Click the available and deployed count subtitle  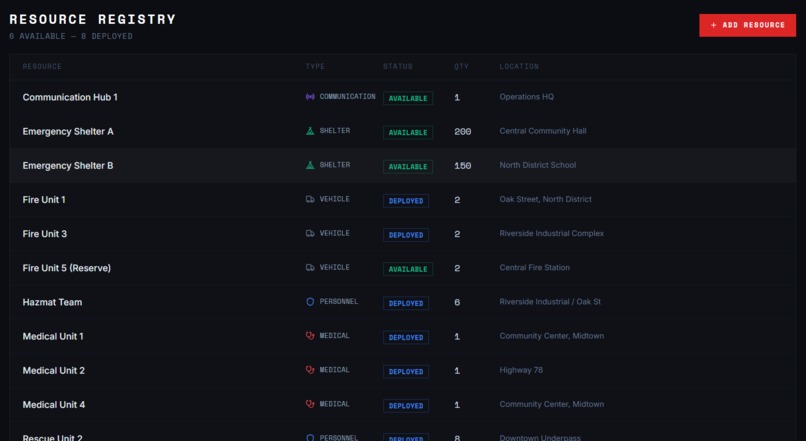click(71, 36)
